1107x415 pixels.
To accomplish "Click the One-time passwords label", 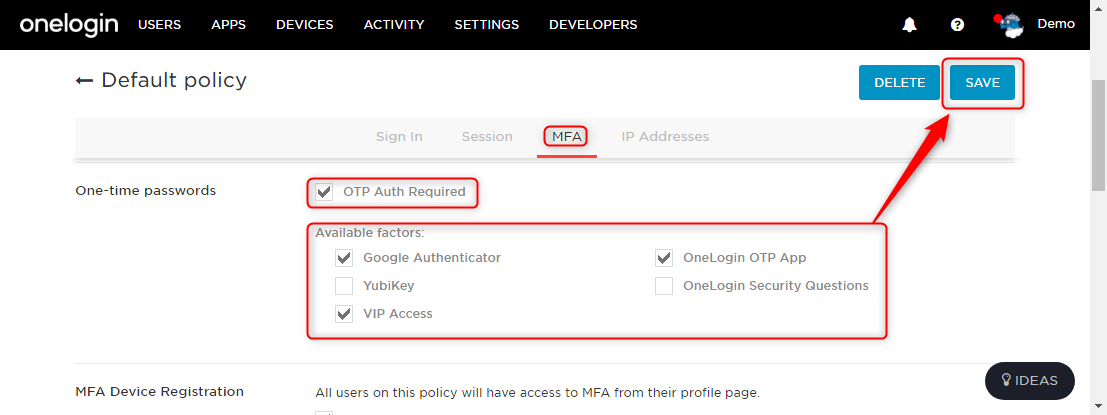I will (145, 191).
